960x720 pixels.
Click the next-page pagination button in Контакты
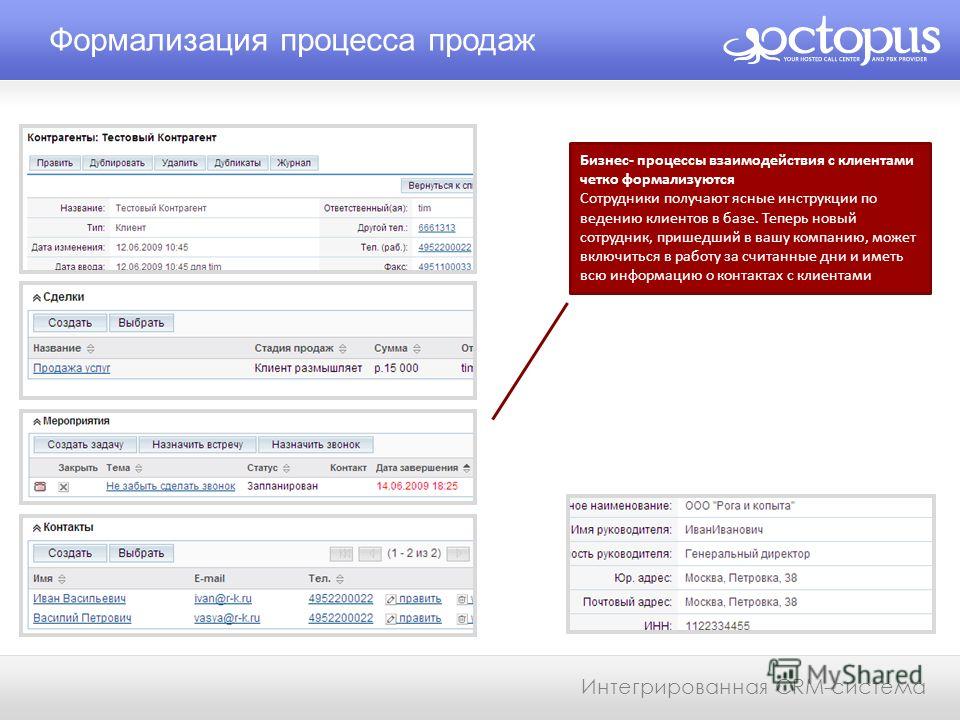(x=458, y=553)
